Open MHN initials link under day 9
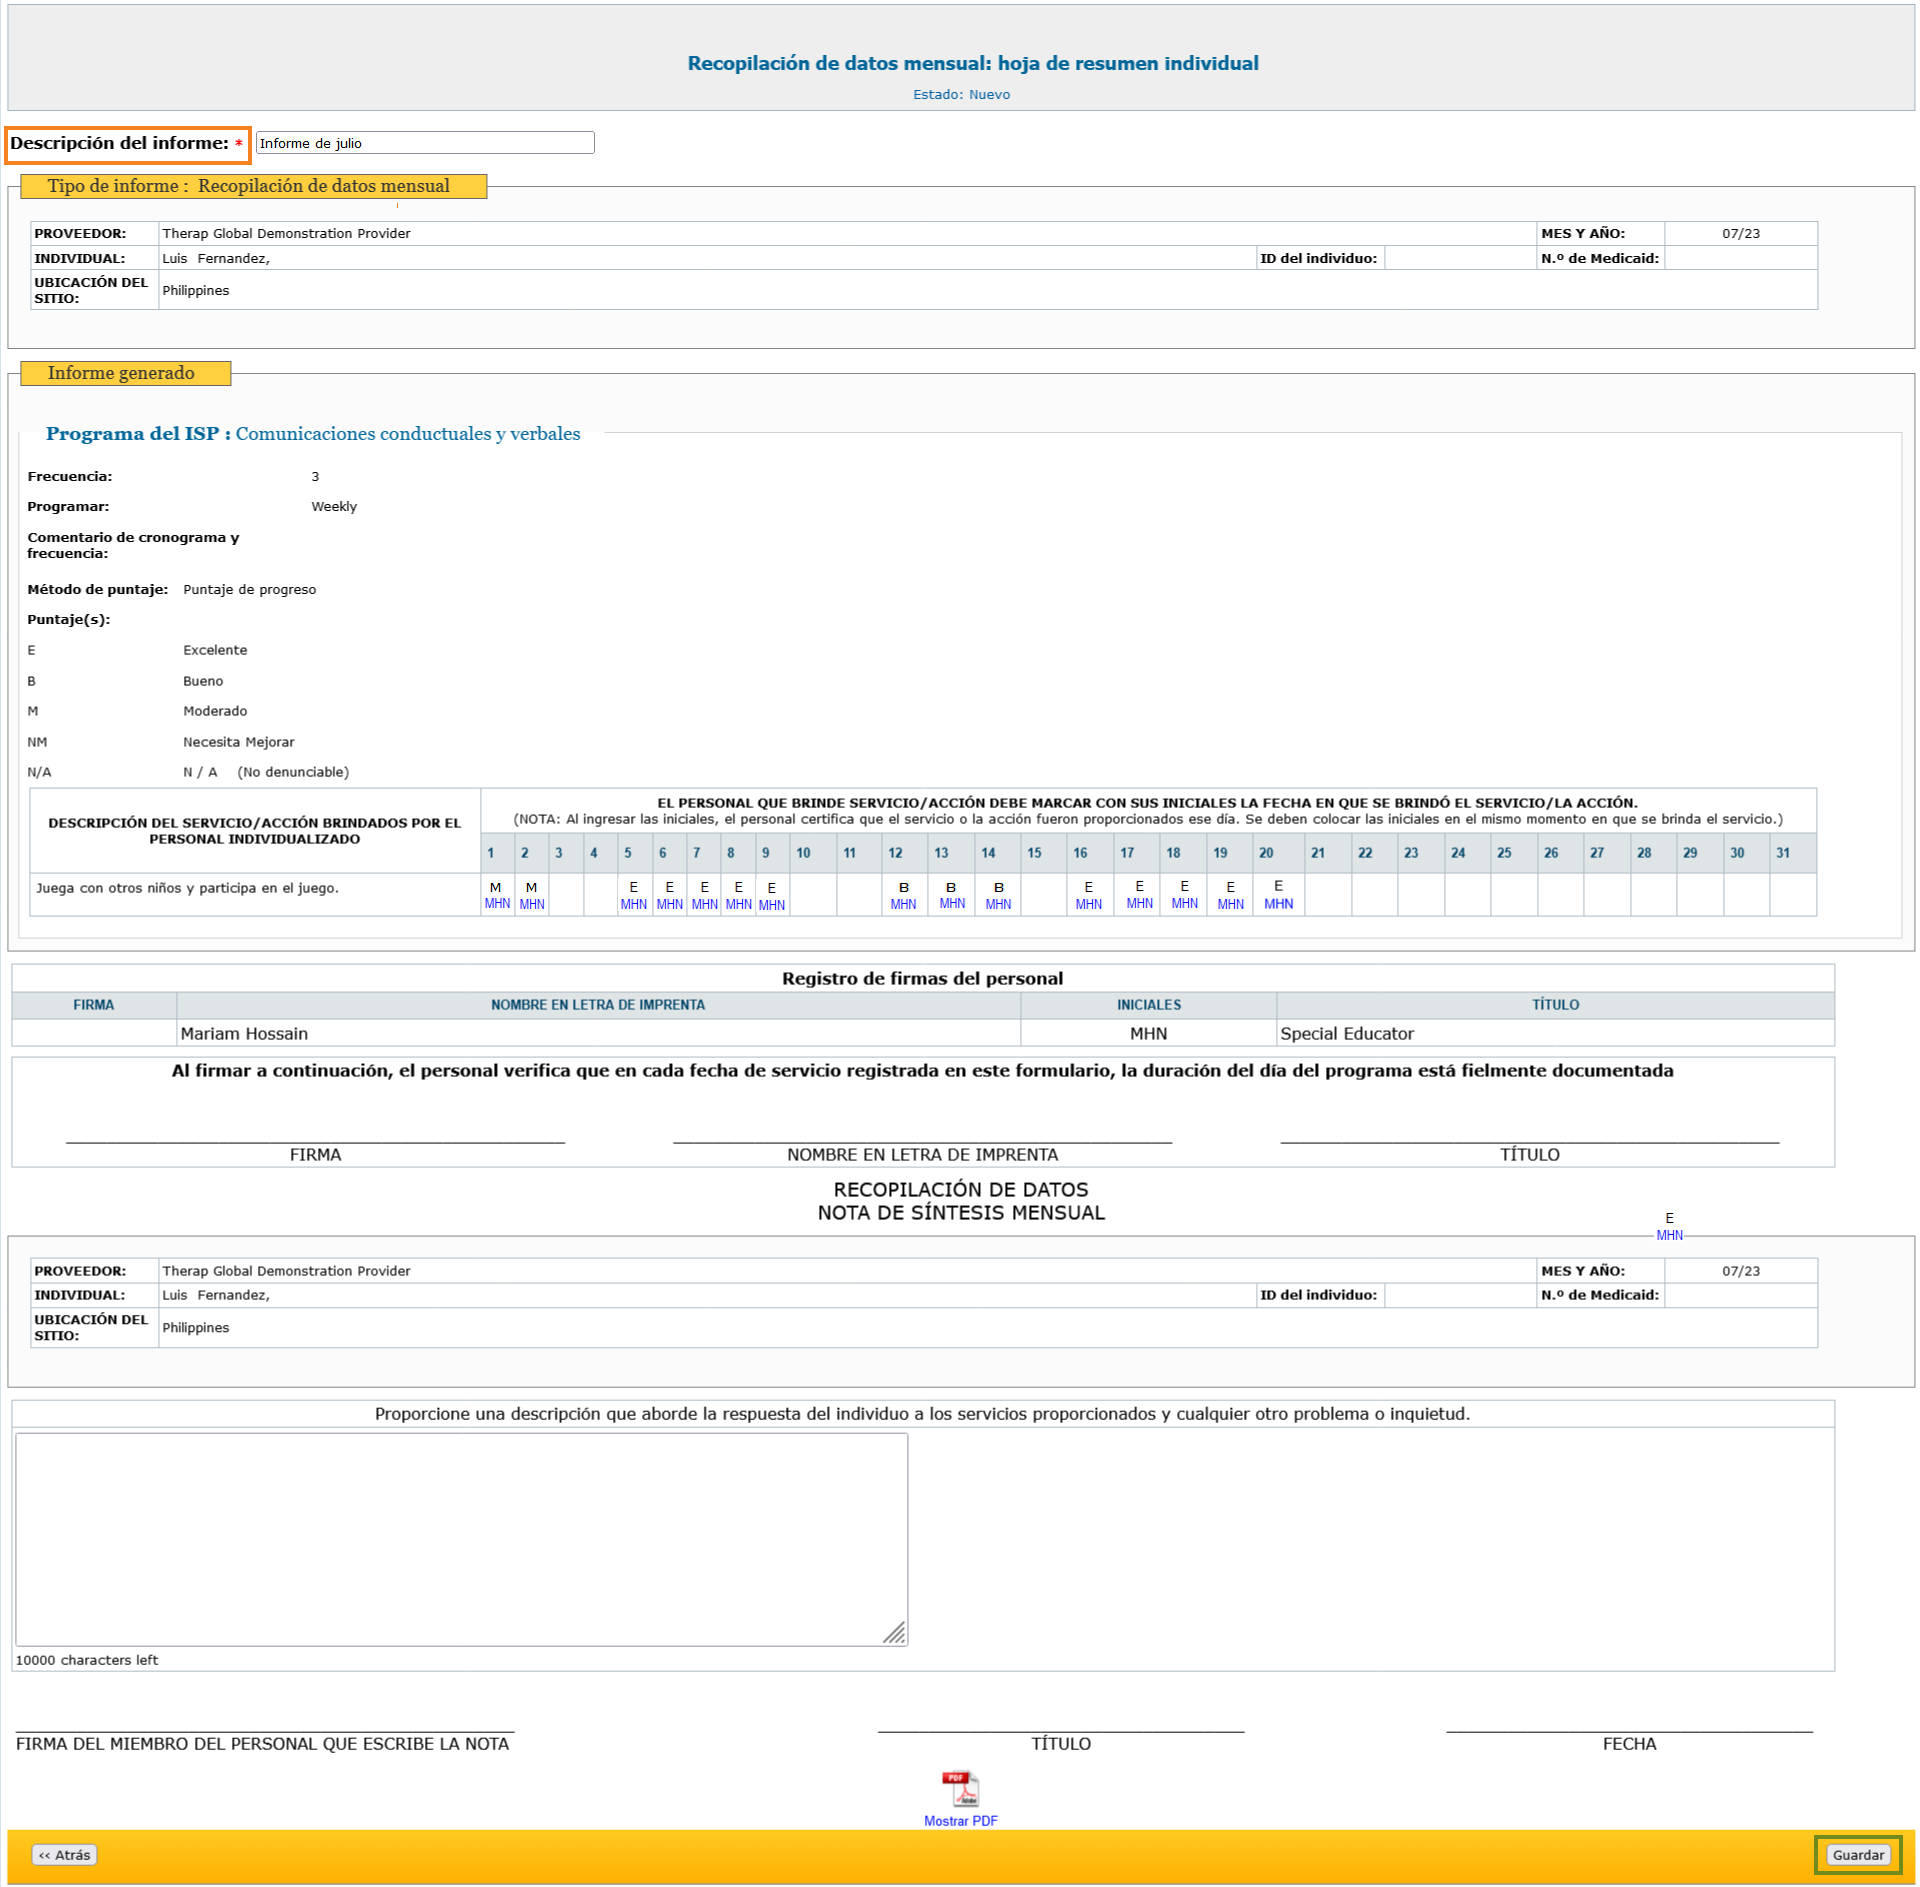 pyautogui.click(x=771, y=906)
